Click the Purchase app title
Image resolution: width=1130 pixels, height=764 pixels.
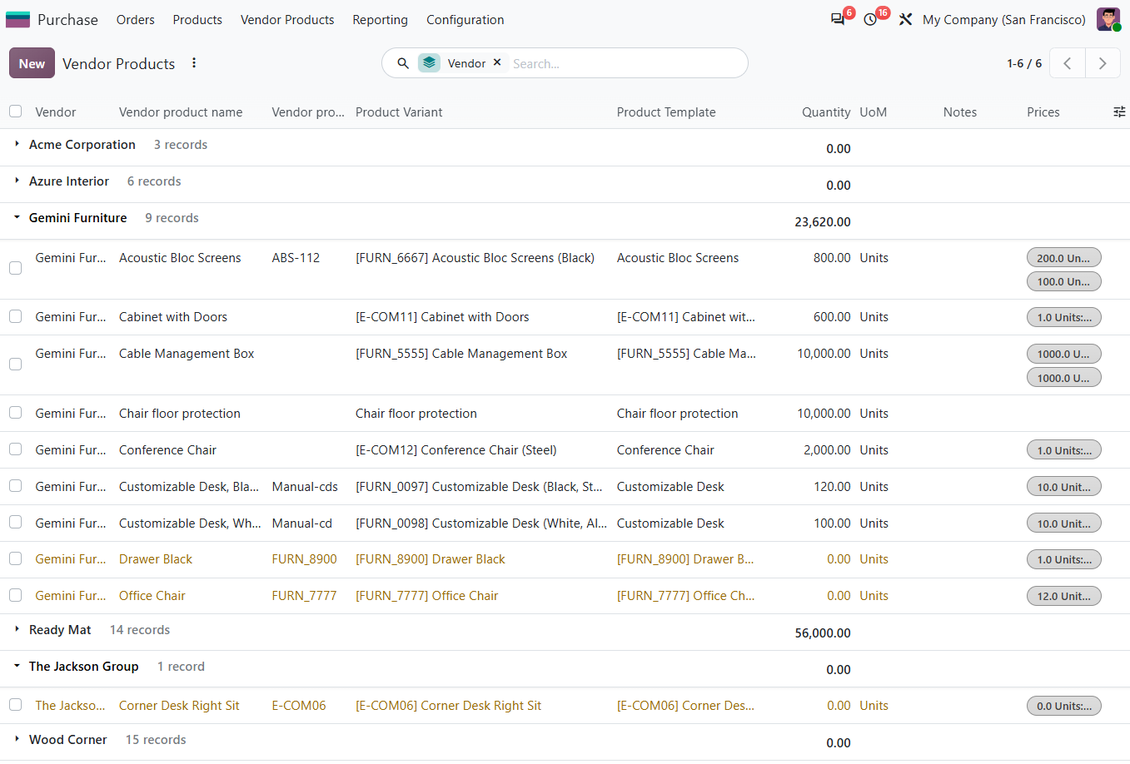(x=68, y=19)
